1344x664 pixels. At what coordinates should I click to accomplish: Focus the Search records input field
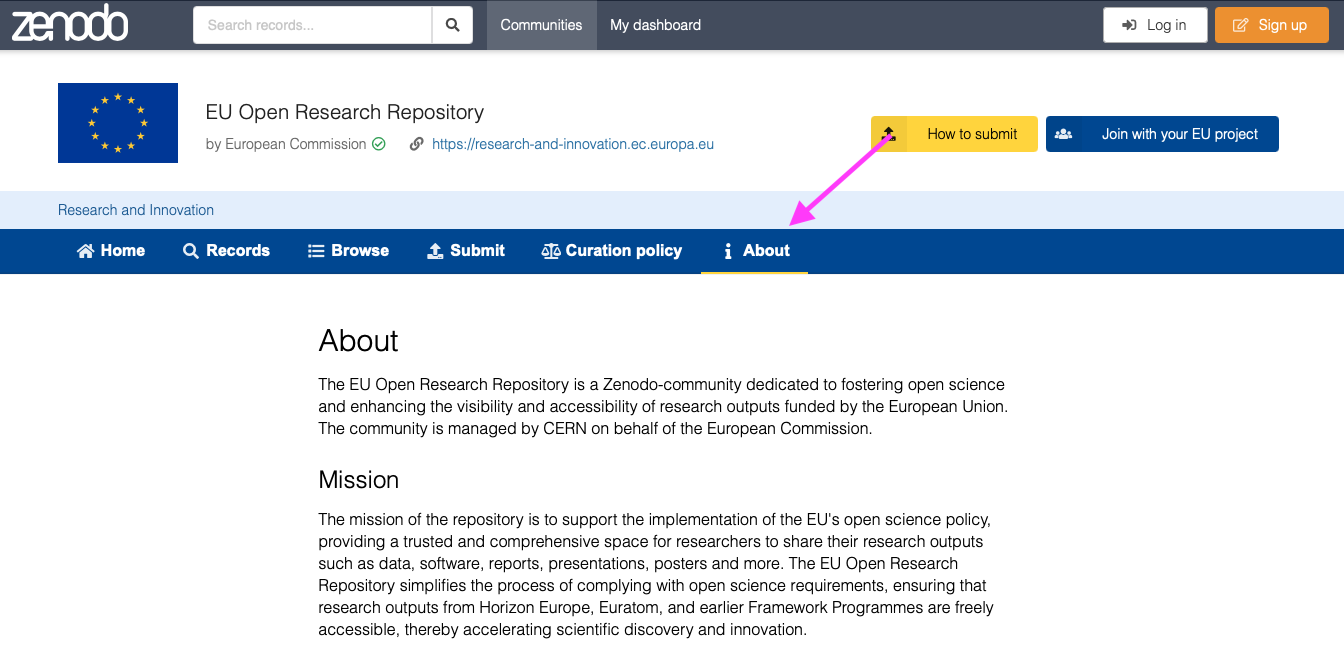(312, 25)
